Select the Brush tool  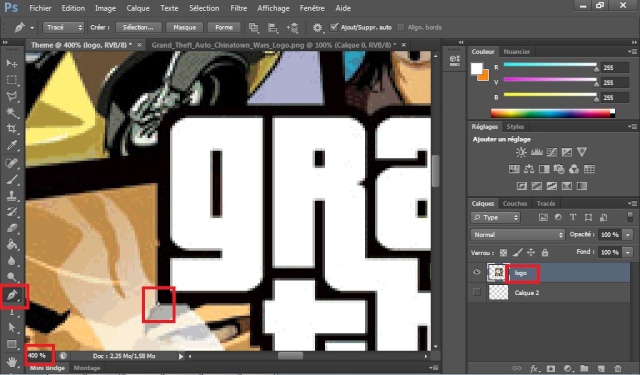12,179
